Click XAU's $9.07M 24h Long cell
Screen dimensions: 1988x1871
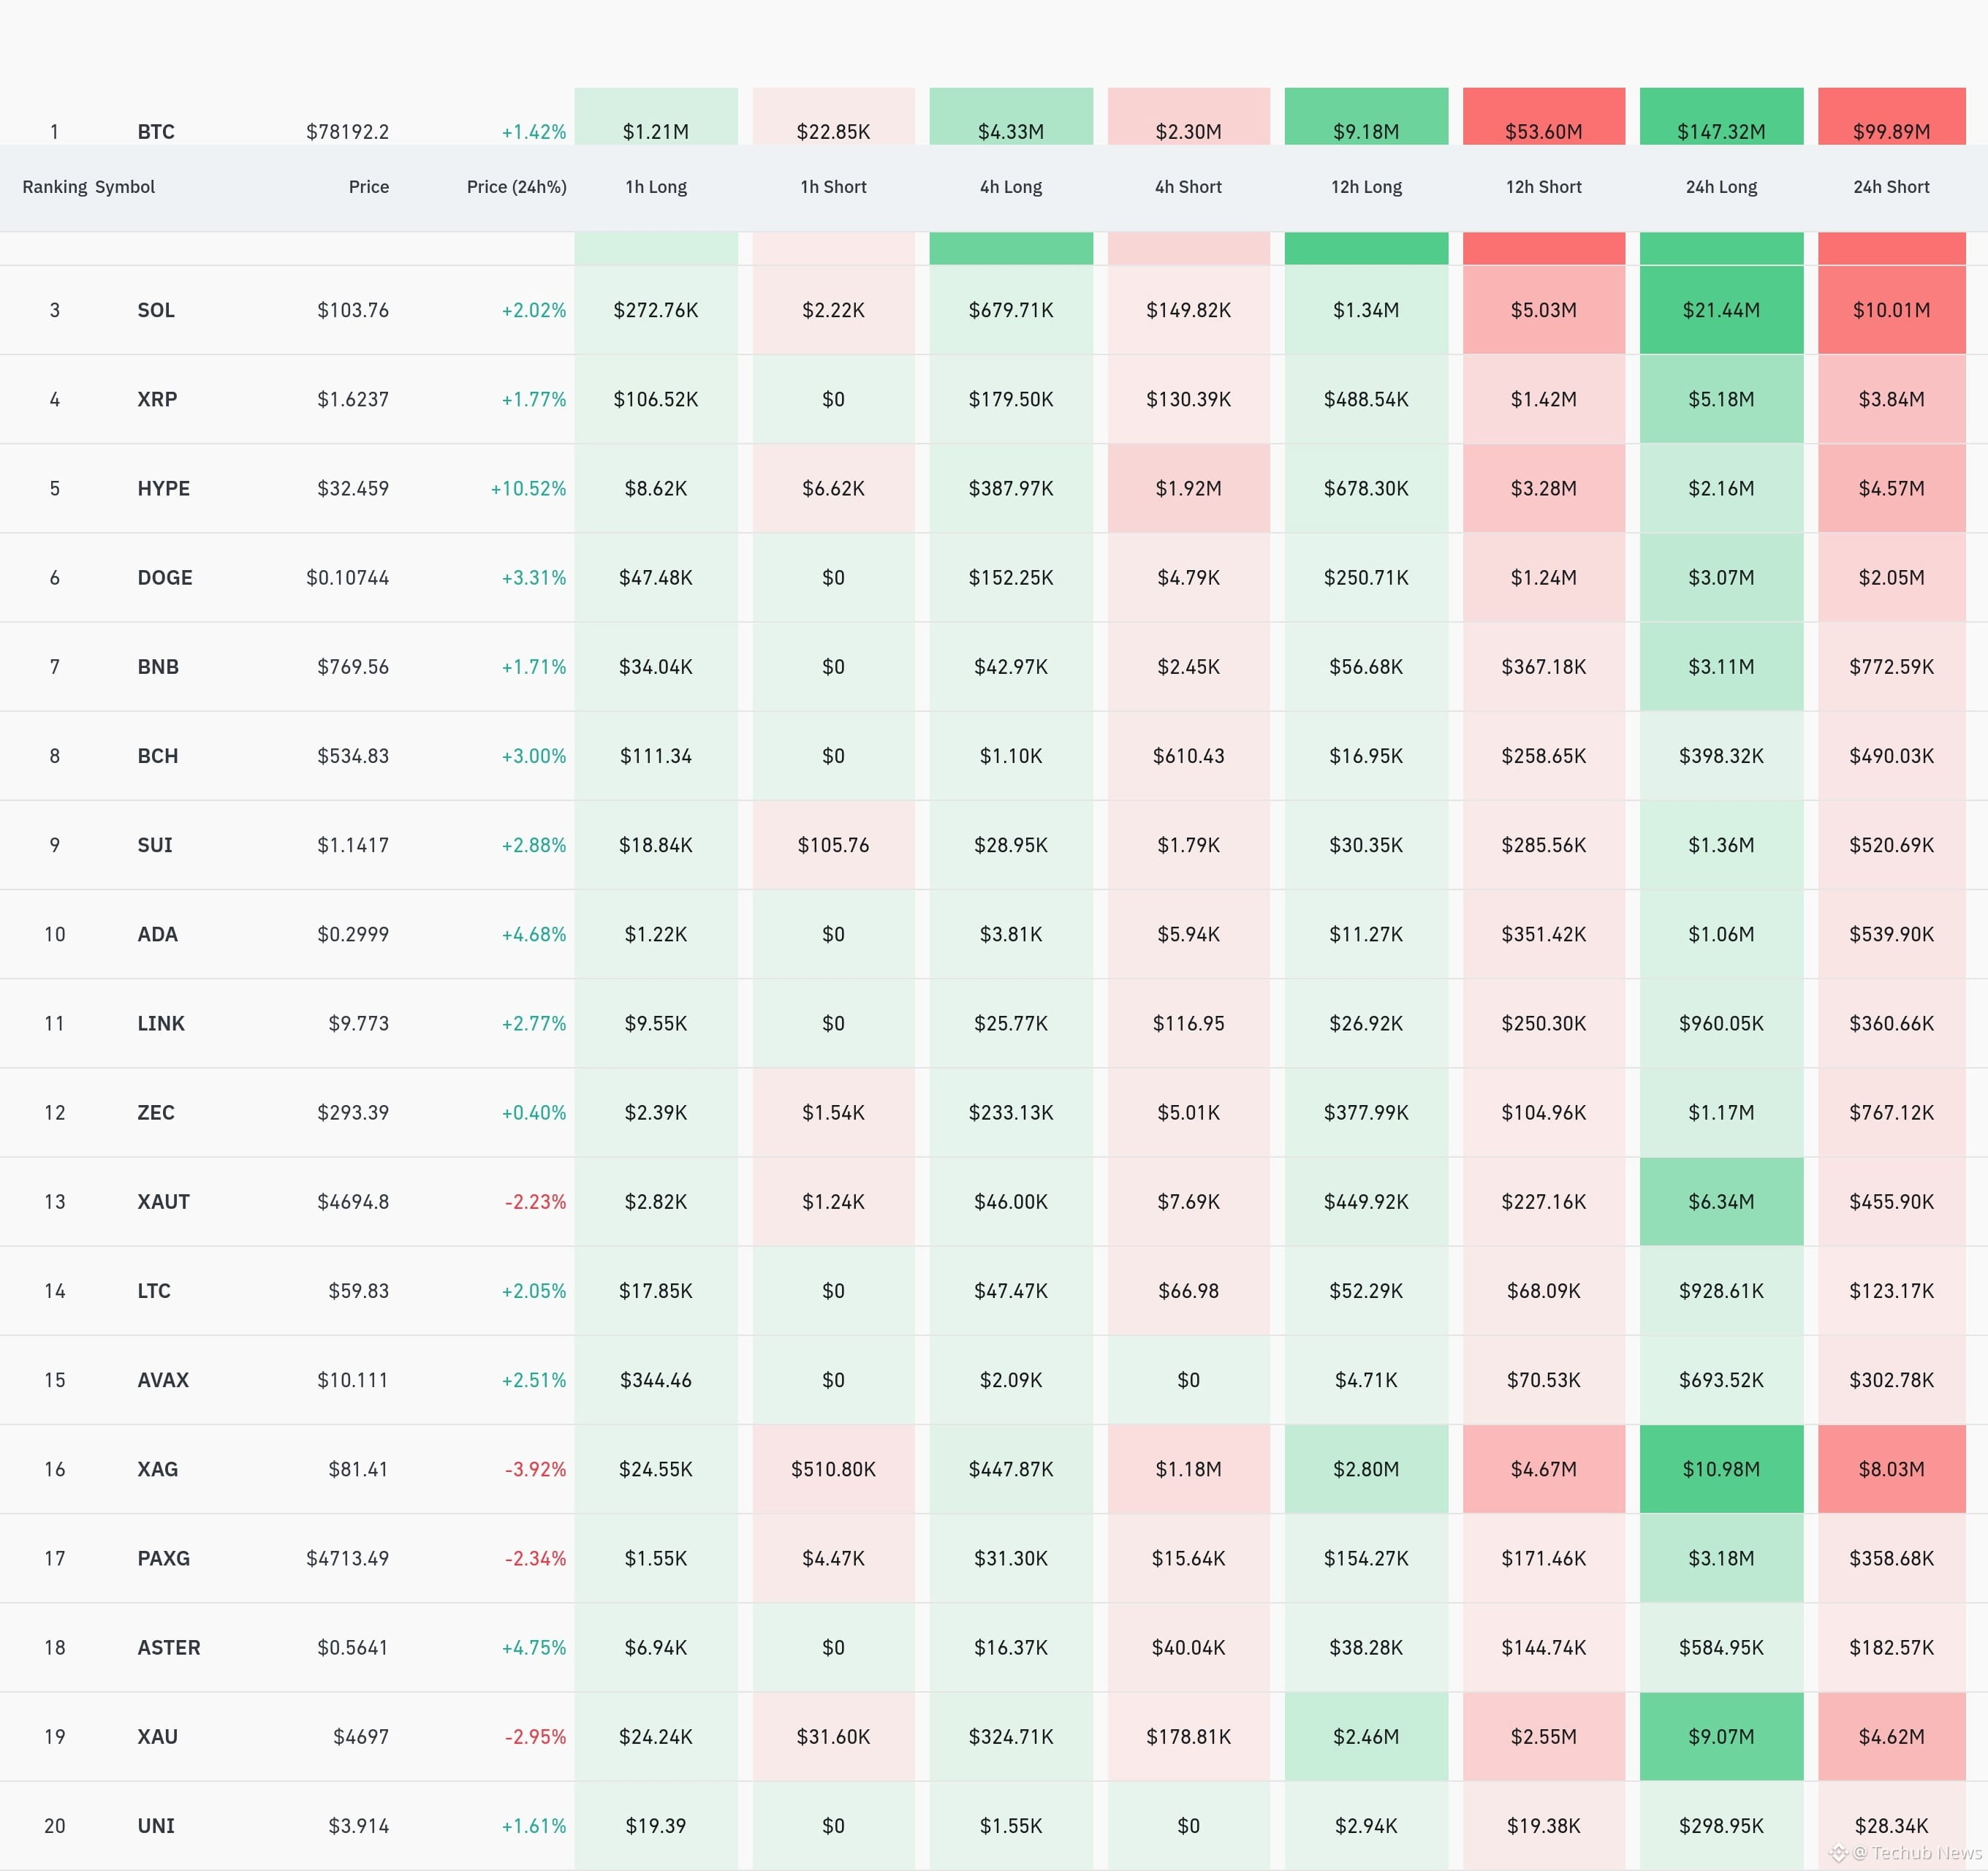point(1720,1736)
